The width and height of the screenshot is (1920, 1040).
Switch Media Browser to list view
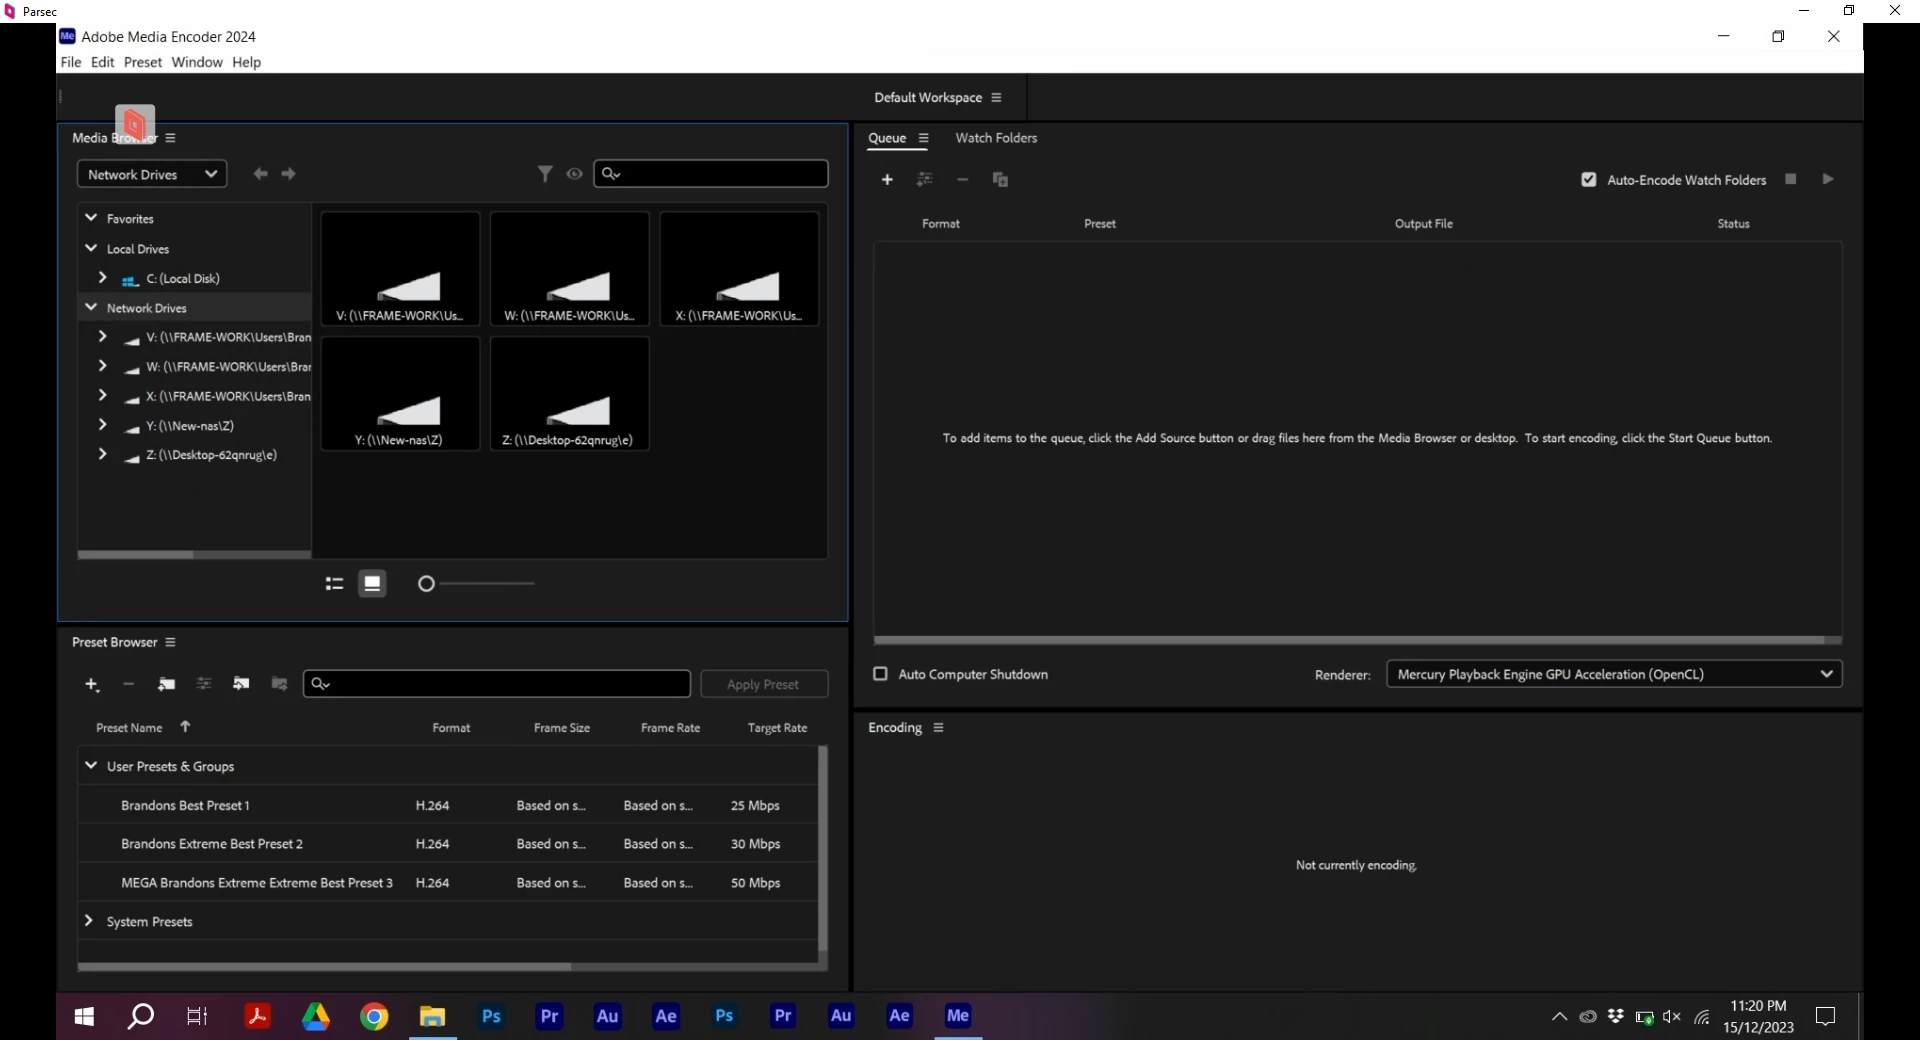[334, 584]
